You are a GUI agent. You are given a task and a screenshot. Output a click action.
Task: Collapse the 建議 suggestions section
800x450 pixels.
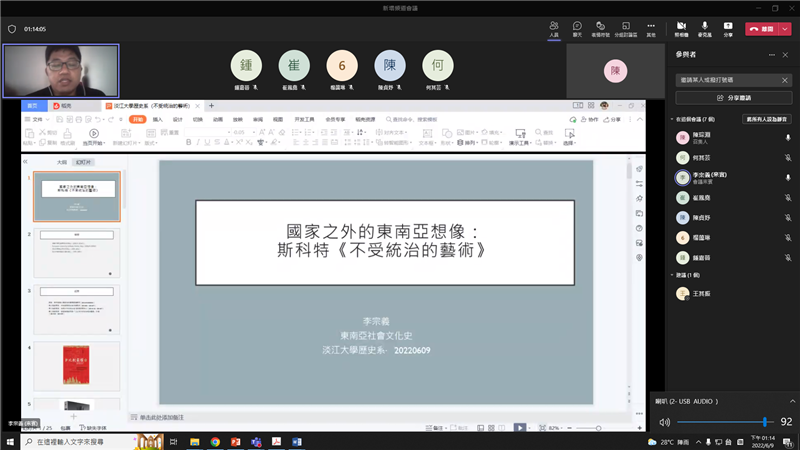point(673,274)
